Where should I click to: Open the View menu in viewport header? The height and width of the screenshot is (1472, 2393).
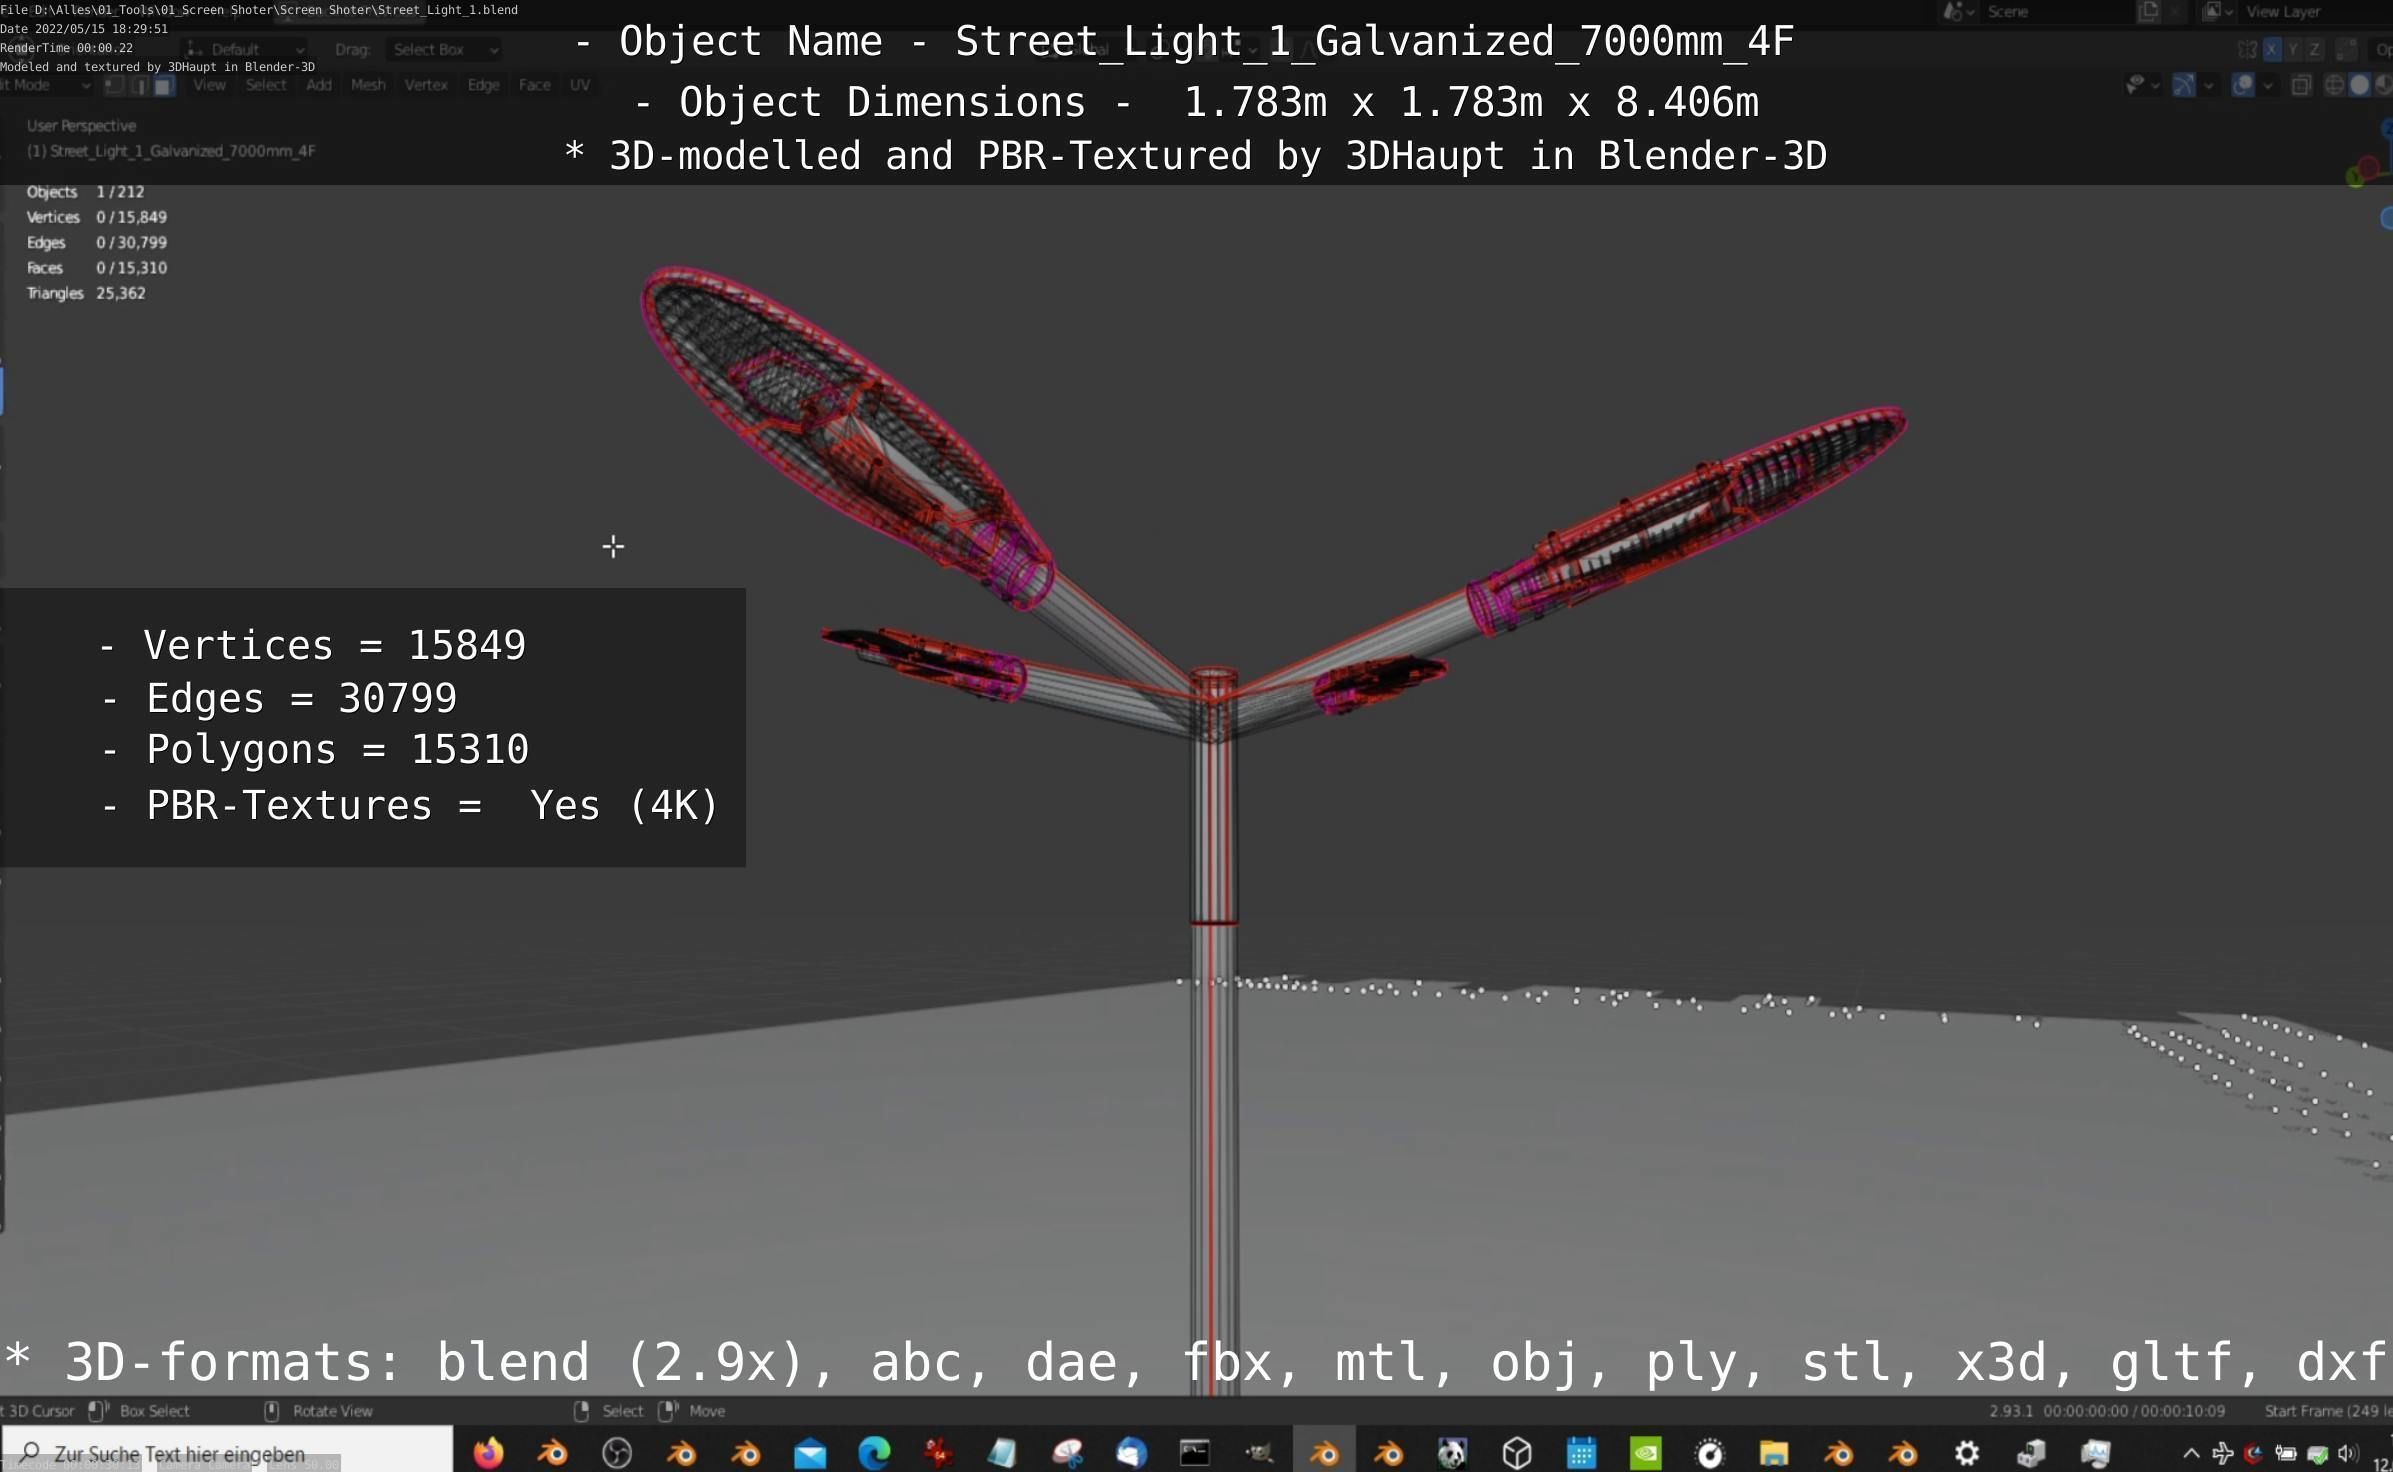[209, 86]
